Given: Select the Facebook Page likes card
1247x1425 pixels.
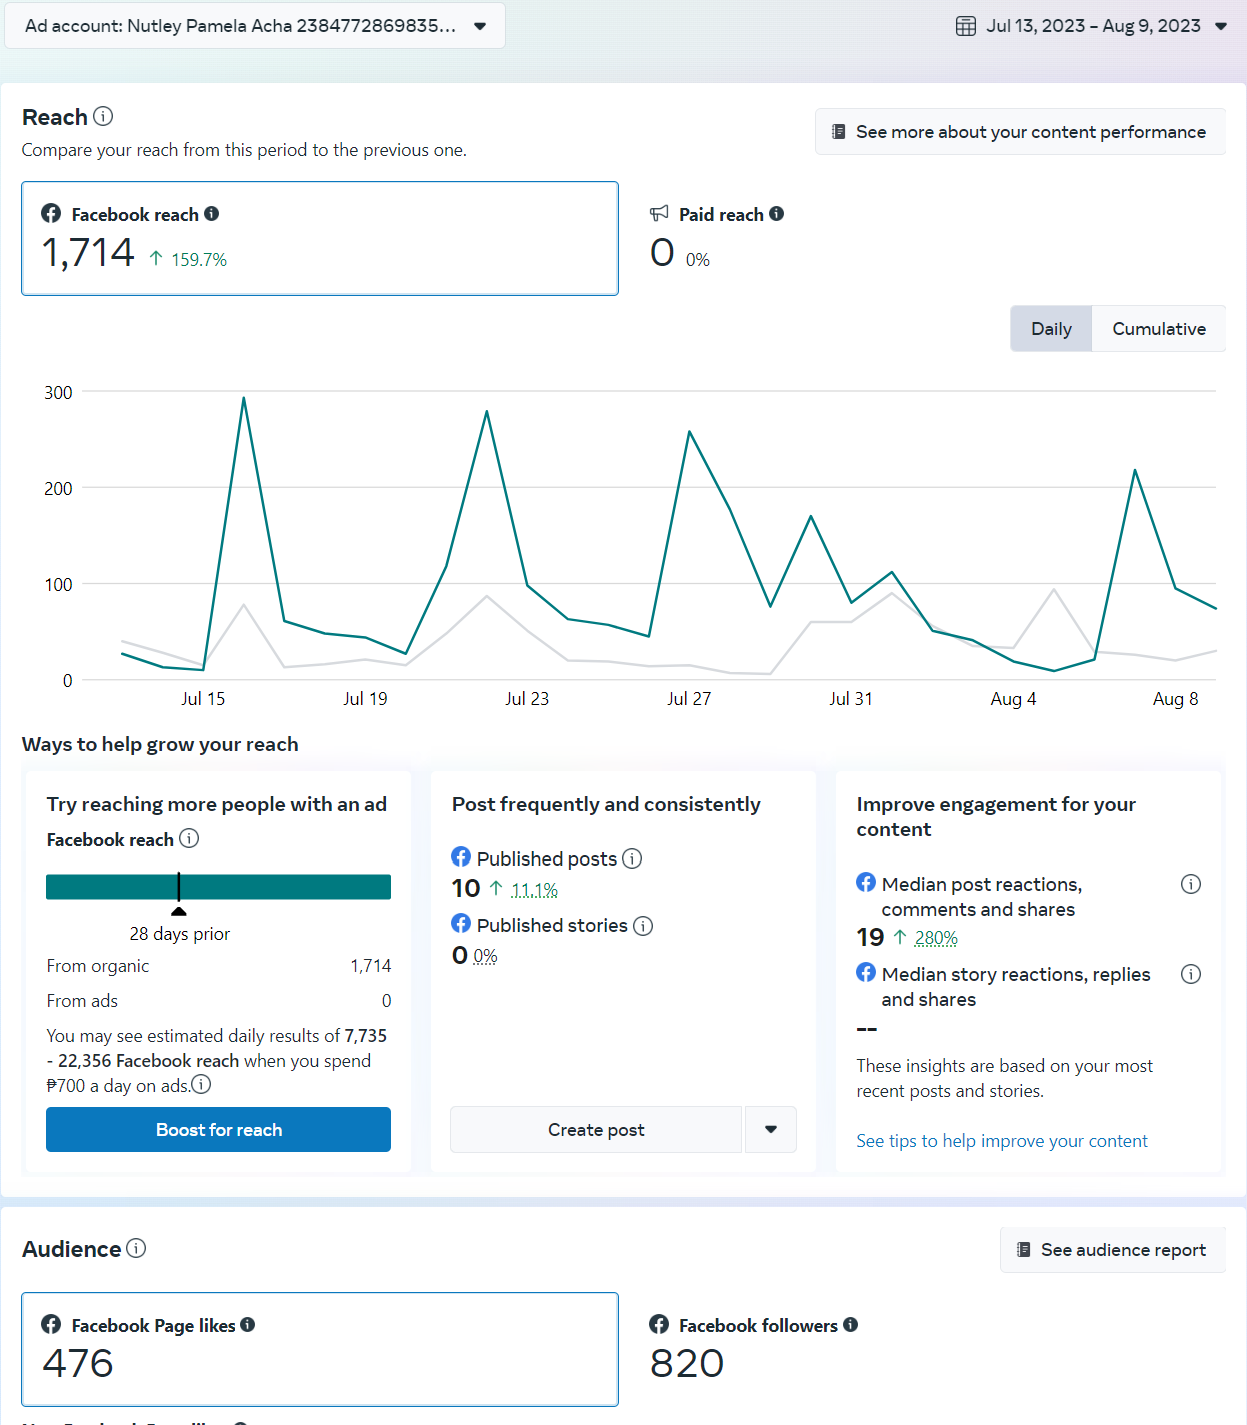Looking at the screenshot, I should tap(320, 1349).
